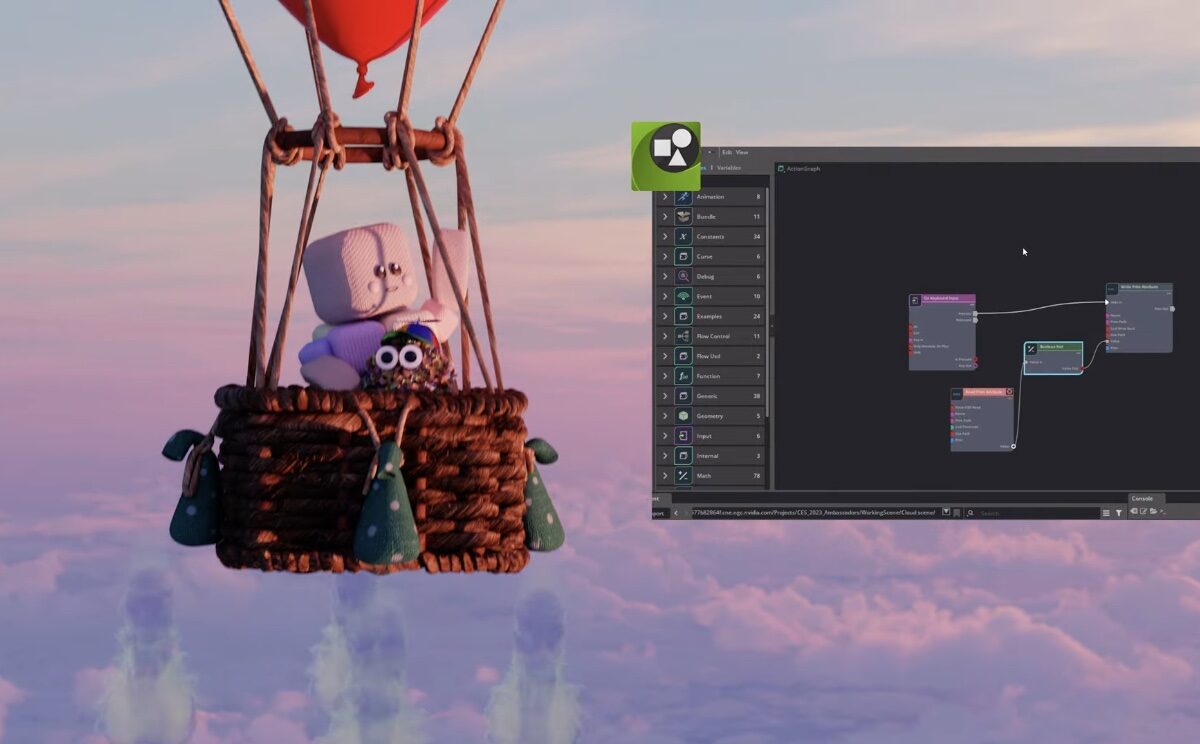1200x744 pixels.
Task: Click Exec Out port on Write Prim Attribute
Action: (x=1173, y=309)
